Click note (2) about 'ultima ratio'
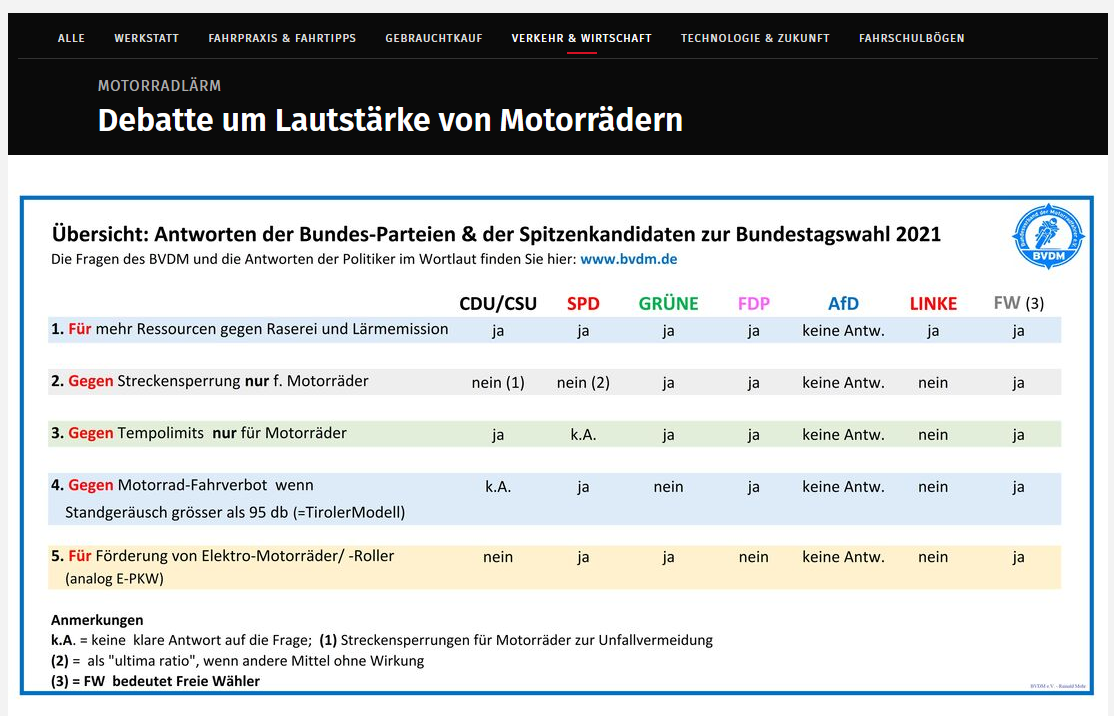Viewport: 1114px width, 716px height. pos(237,661)
